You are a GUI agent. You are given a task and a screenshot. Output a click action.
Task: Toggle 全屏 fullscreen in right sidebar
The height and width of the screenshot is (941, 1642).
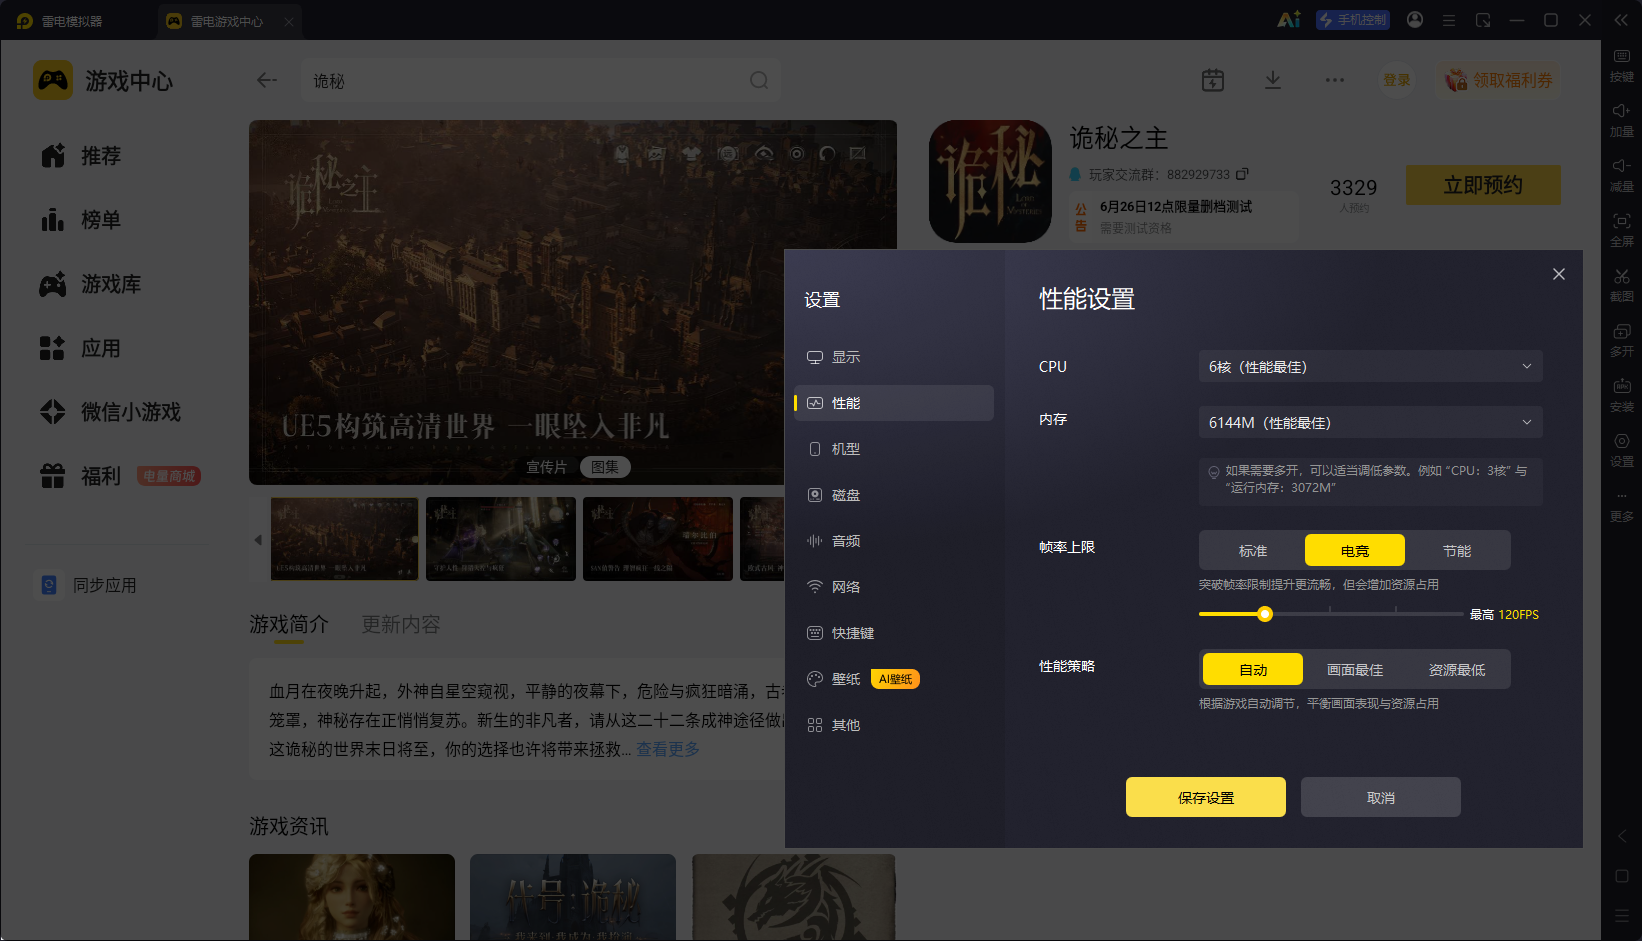pos(1622,230)
